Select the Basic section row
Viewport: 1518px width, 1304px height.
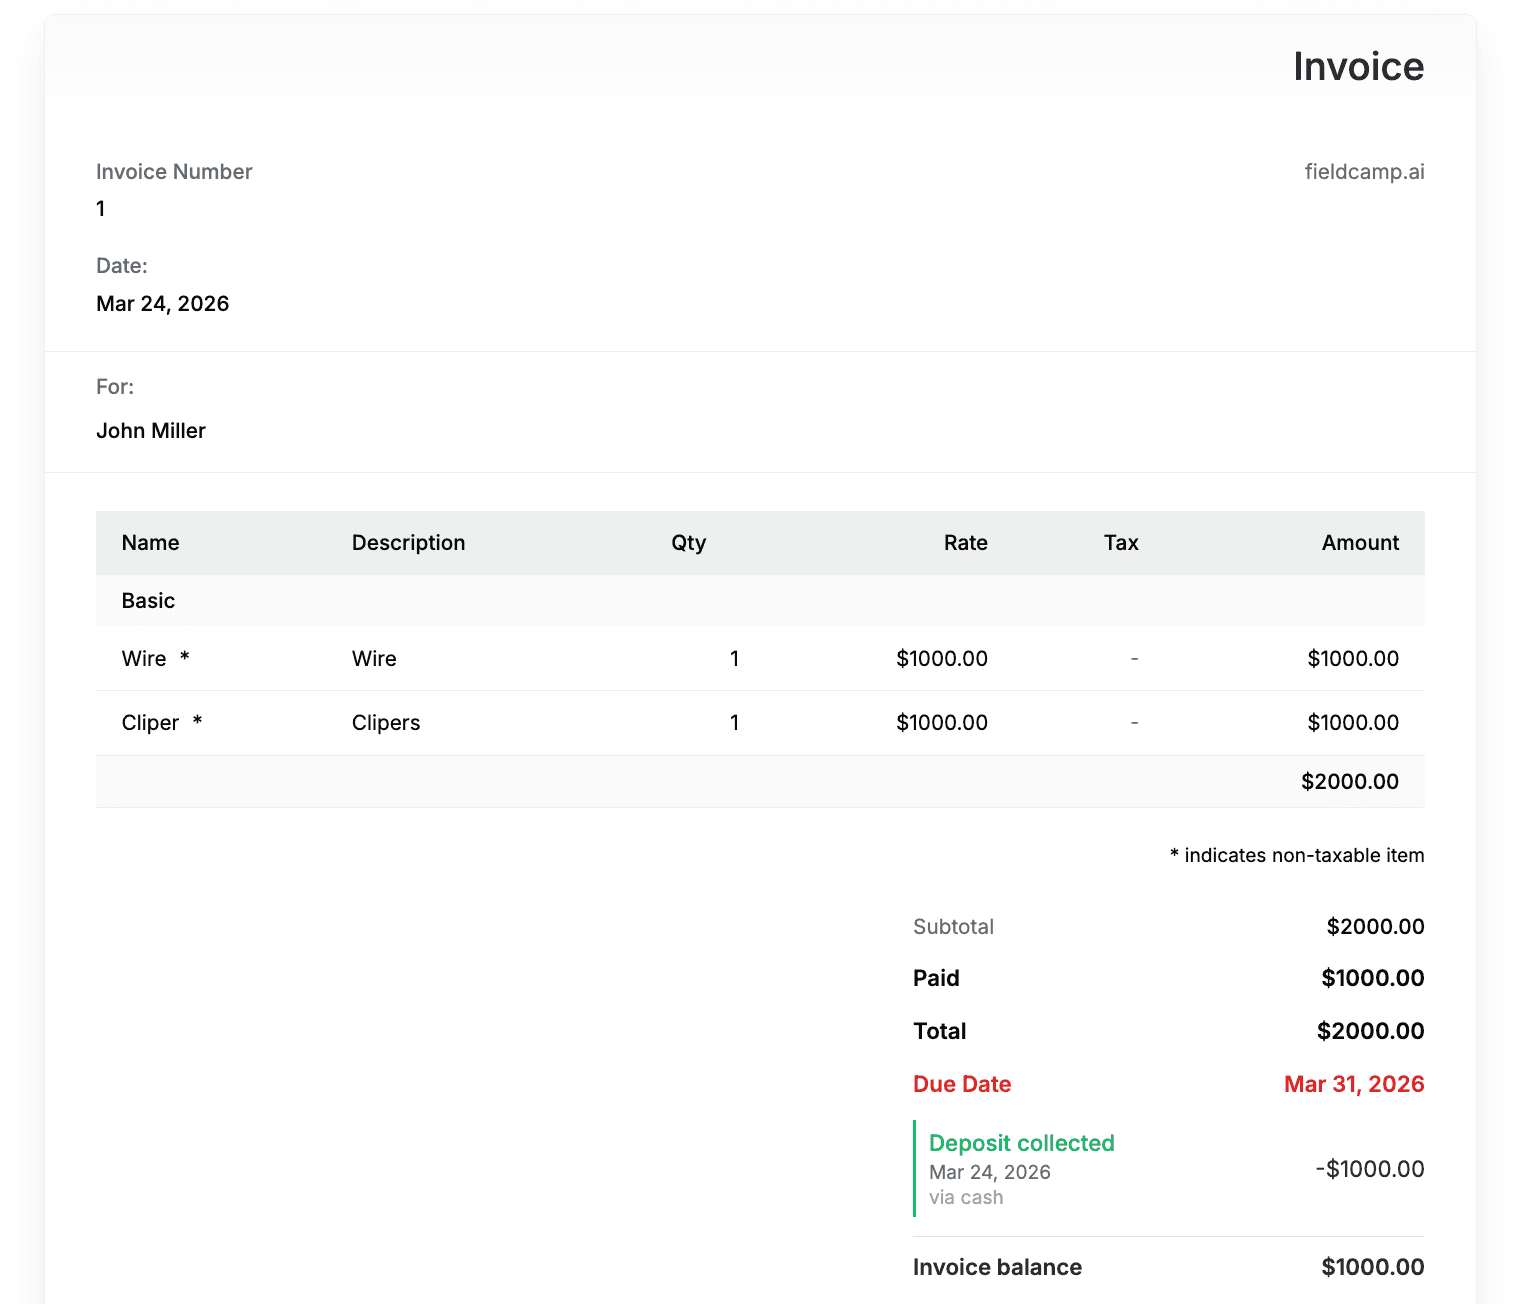148,600
